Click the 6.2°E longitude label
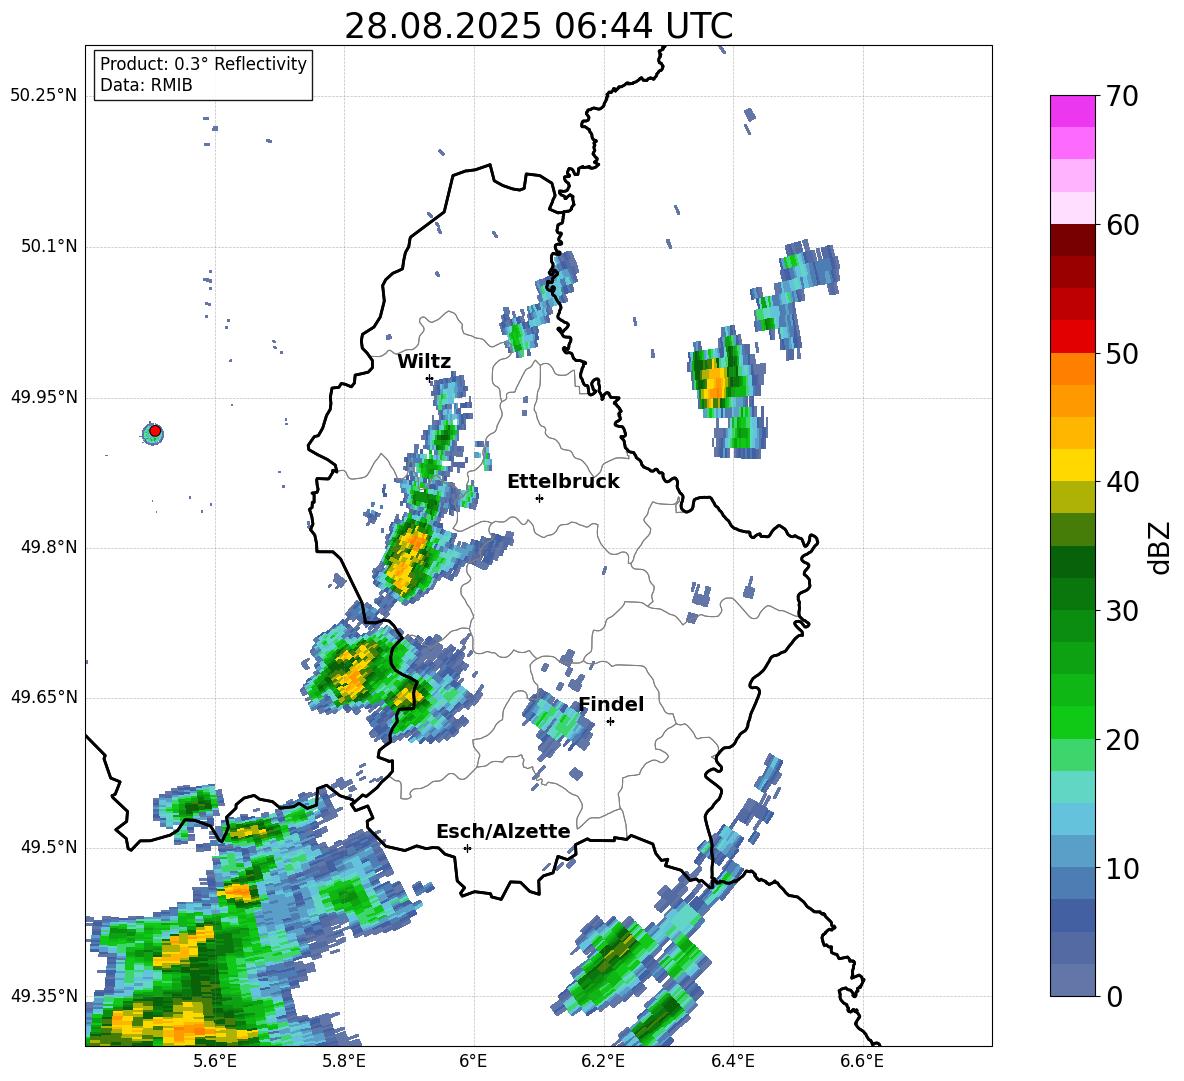This screenshot has width=1184, height=1081. coord(603,1061)
